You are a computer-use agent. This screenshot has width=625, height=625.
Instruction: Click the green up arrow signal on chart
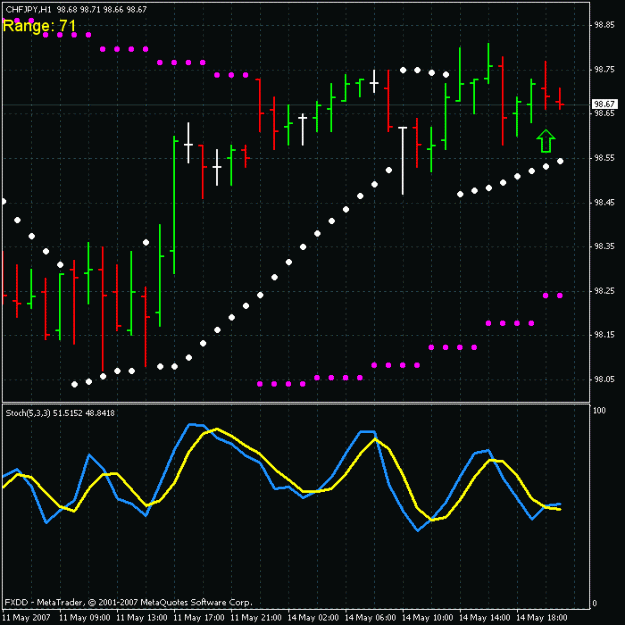(x=546, y=141)
